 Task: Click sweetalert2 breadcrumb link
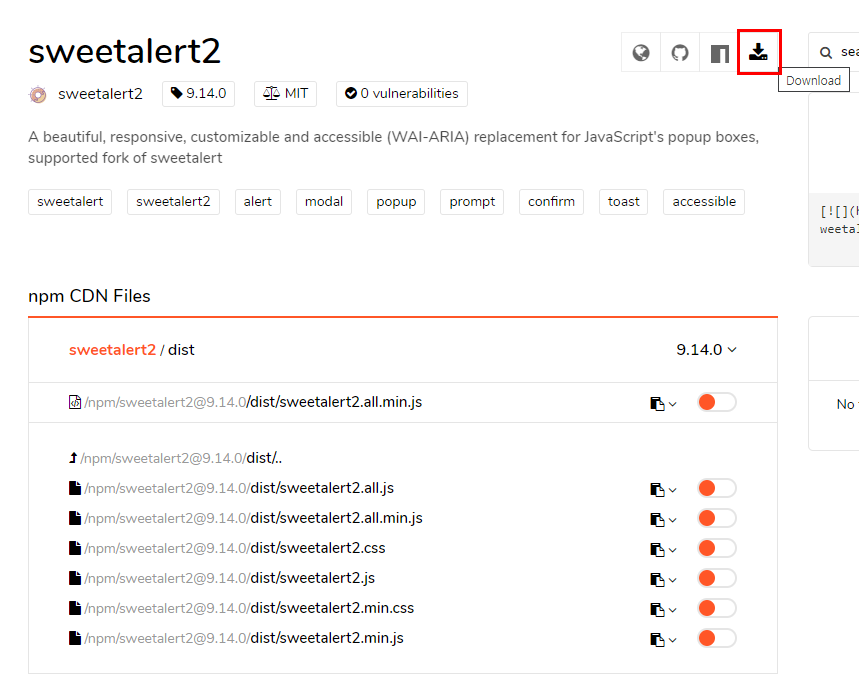point(112,350)
